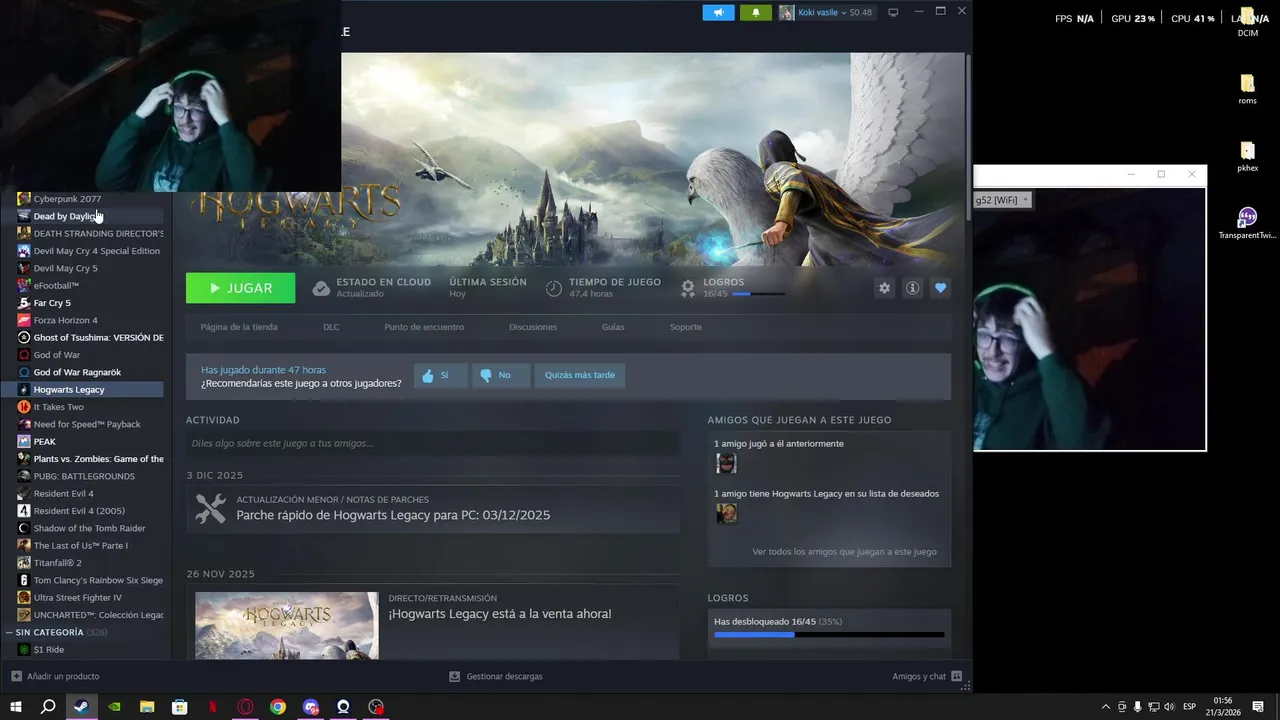Open Hogwarts Legacy sale broadcast thumbnail
Image resolution: width=1280 pixels, height=720 pixels.
[287, 625]
